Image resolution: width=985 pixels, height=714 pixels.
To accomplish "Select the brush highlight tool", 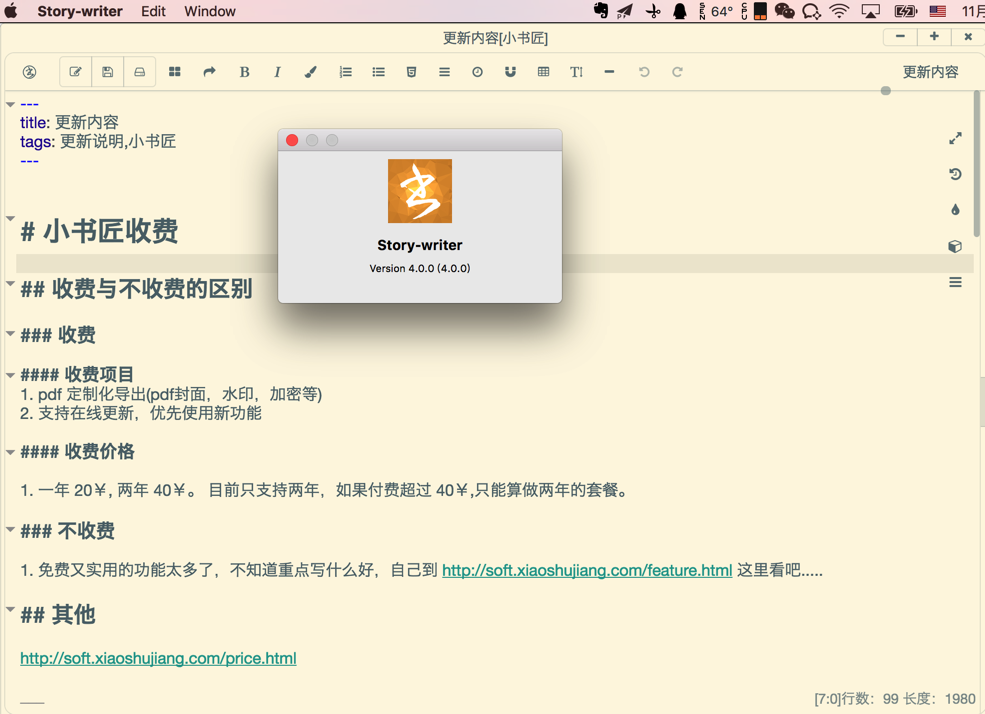I will click(x=310, y=72).
